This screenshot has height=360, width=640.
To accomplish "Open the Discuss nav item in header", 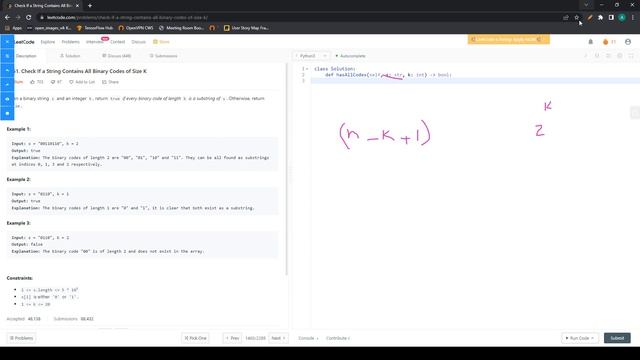I will point(138,42).
